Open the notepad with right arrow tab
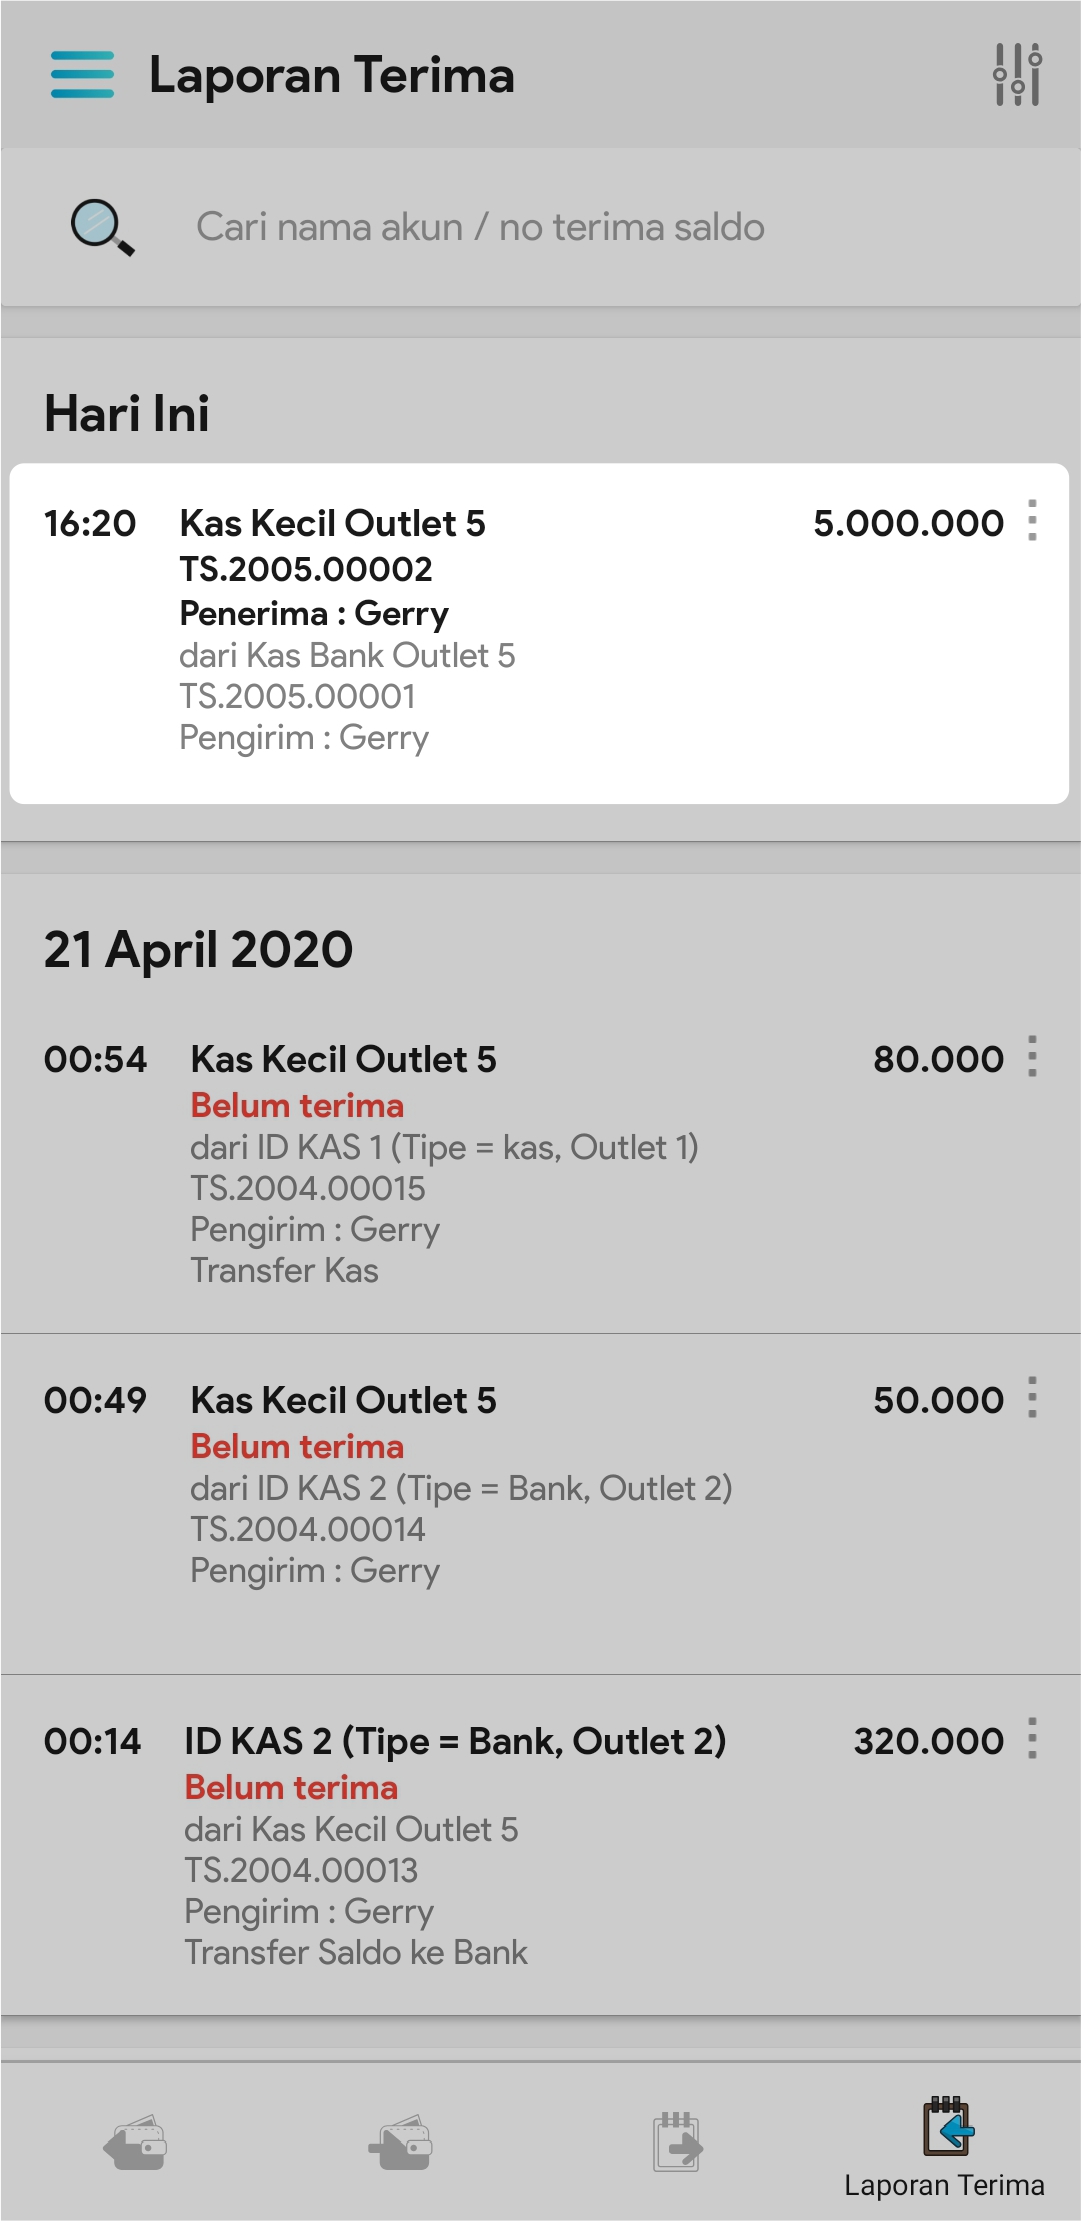 tap(677, 2144)
